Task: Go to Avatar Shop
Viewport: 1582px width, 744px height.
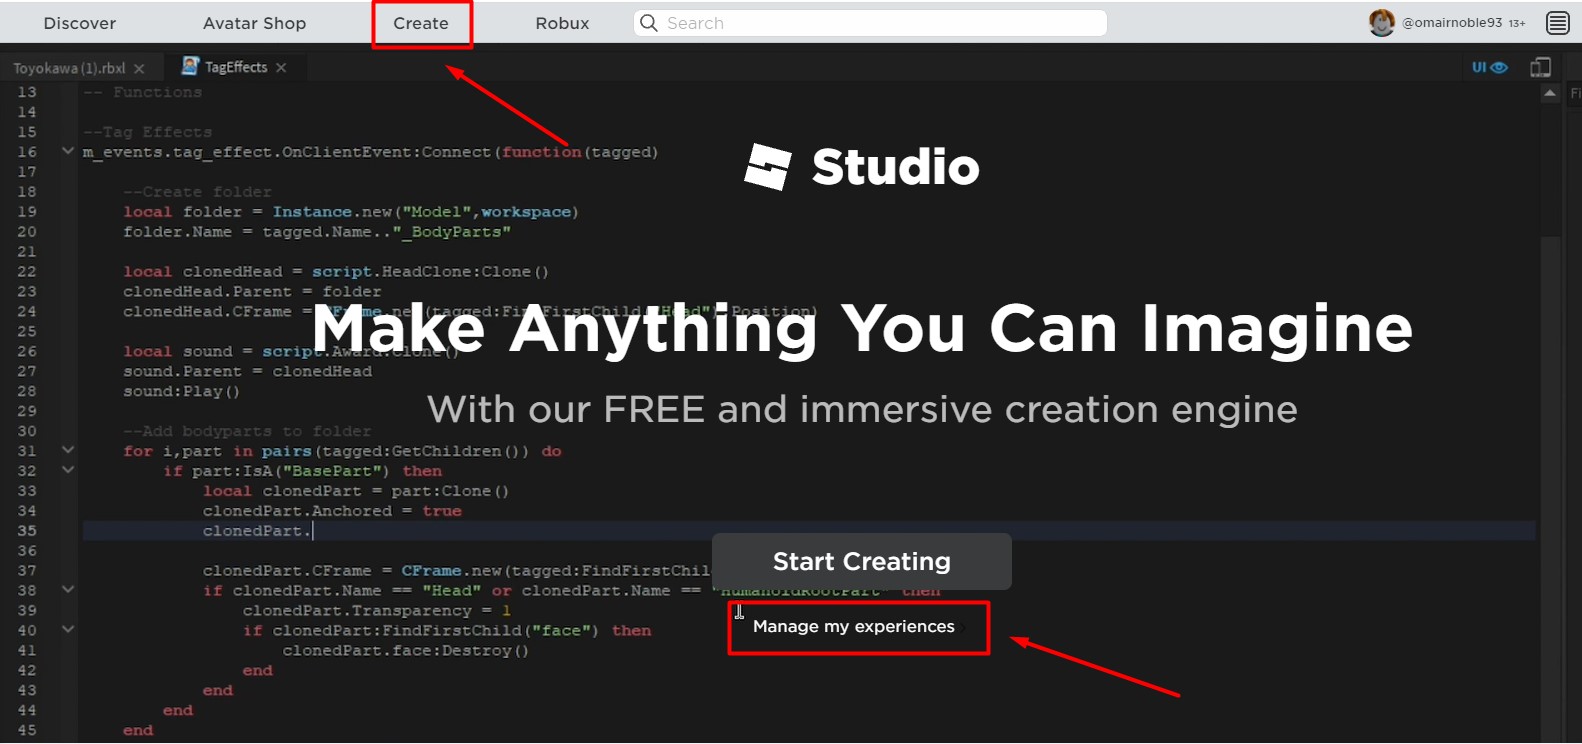Action: (x=254, y=23)
